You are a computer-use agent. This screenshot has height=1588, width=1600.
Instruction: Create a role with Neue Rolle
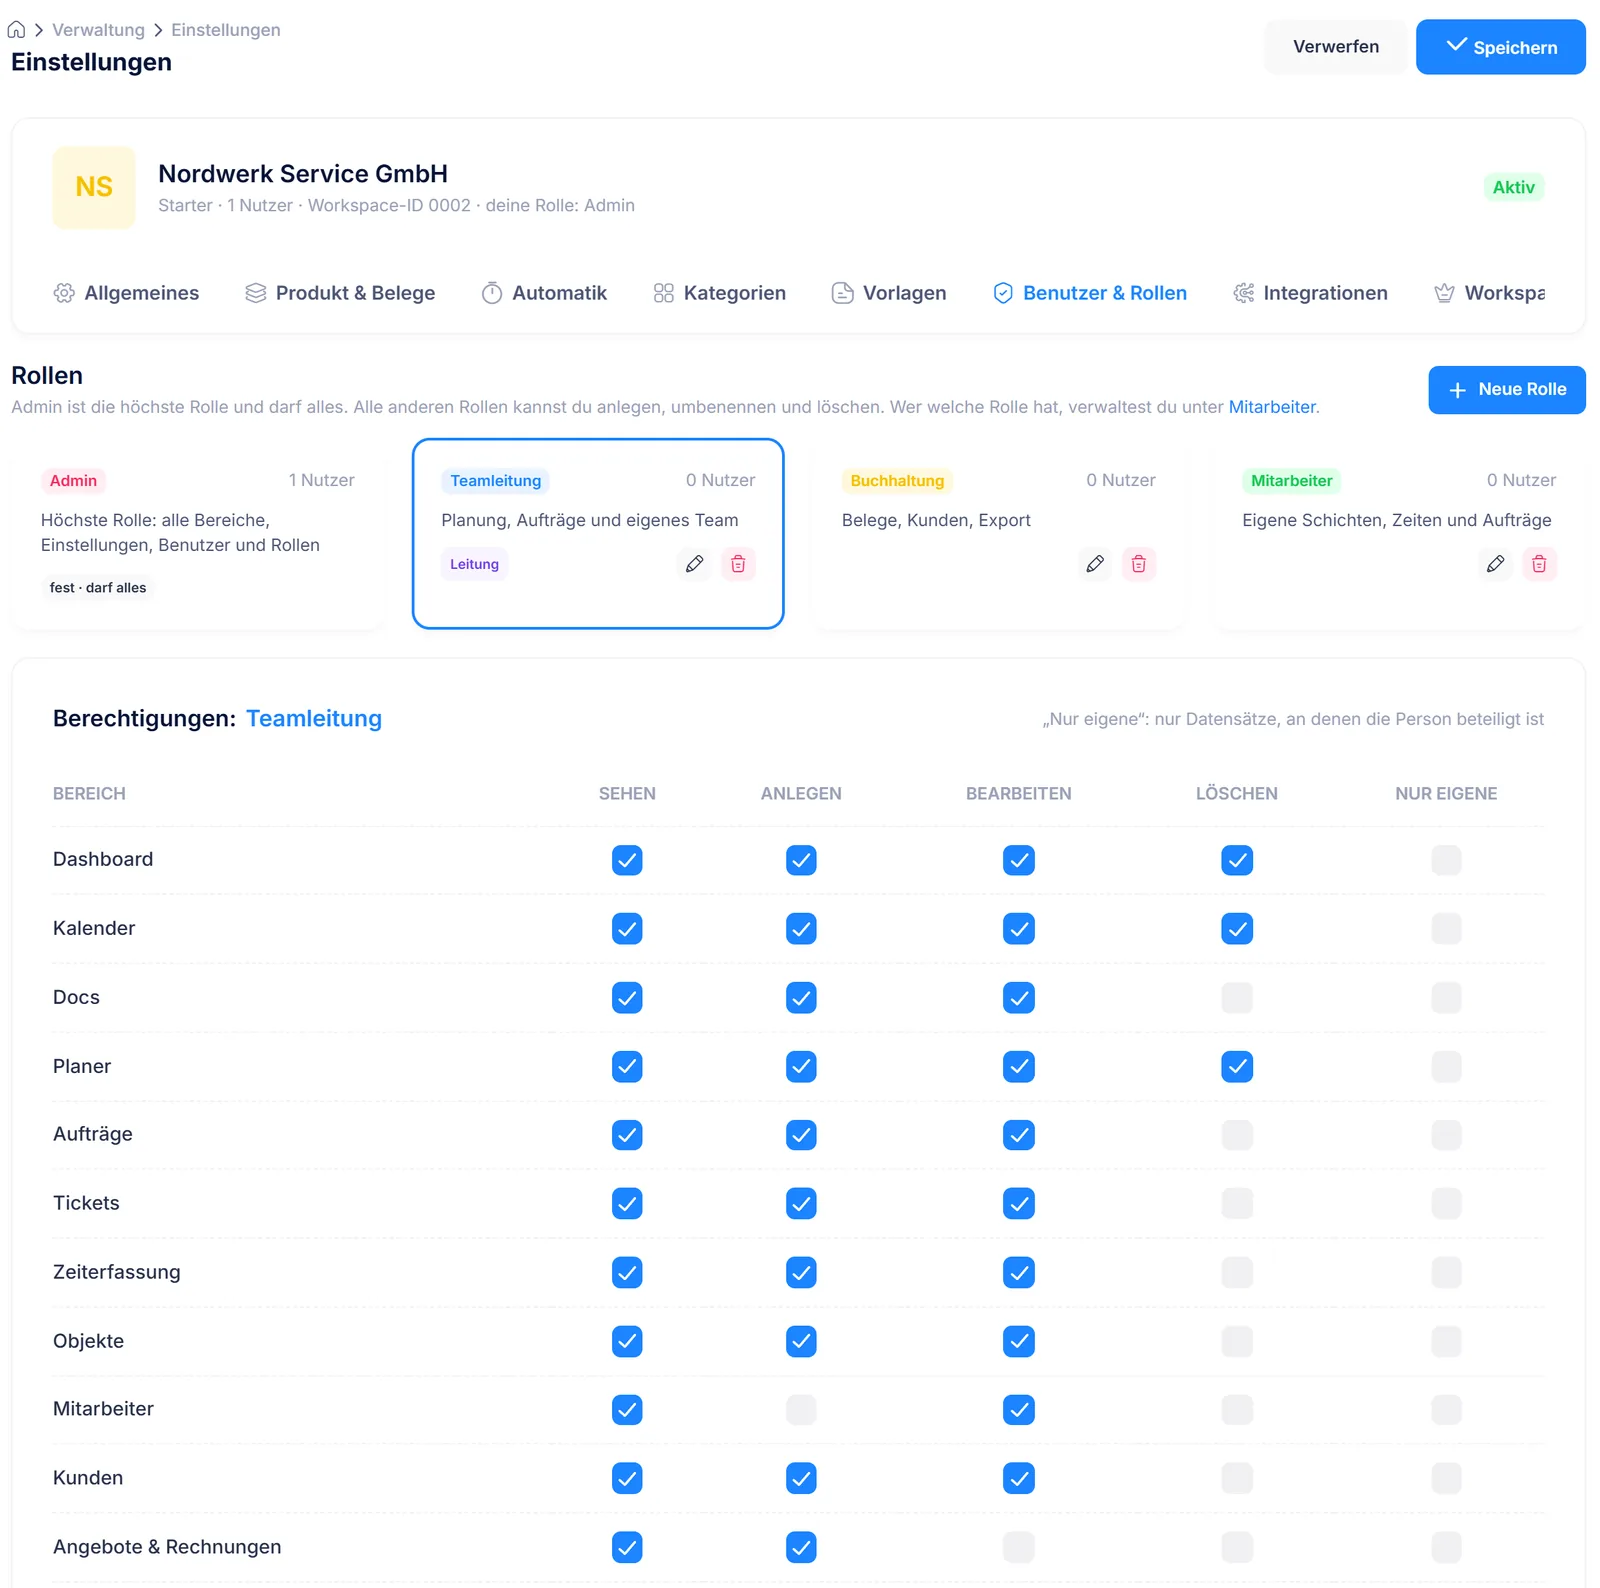coord(1507,390)
